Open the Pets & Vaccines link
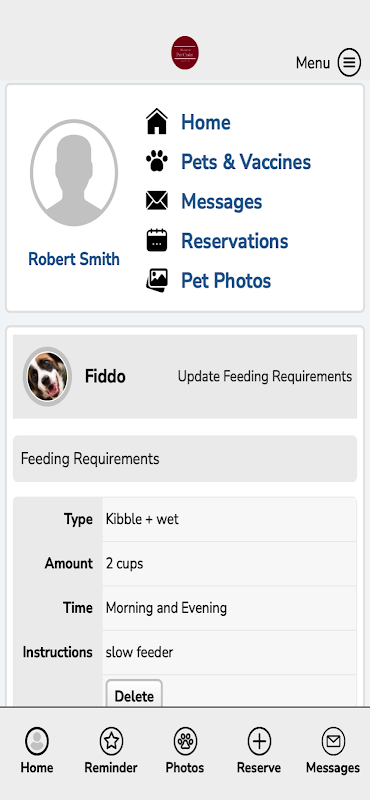Image resolution: width=370 pixels, height=800 pixels. [x=246, y=162]
